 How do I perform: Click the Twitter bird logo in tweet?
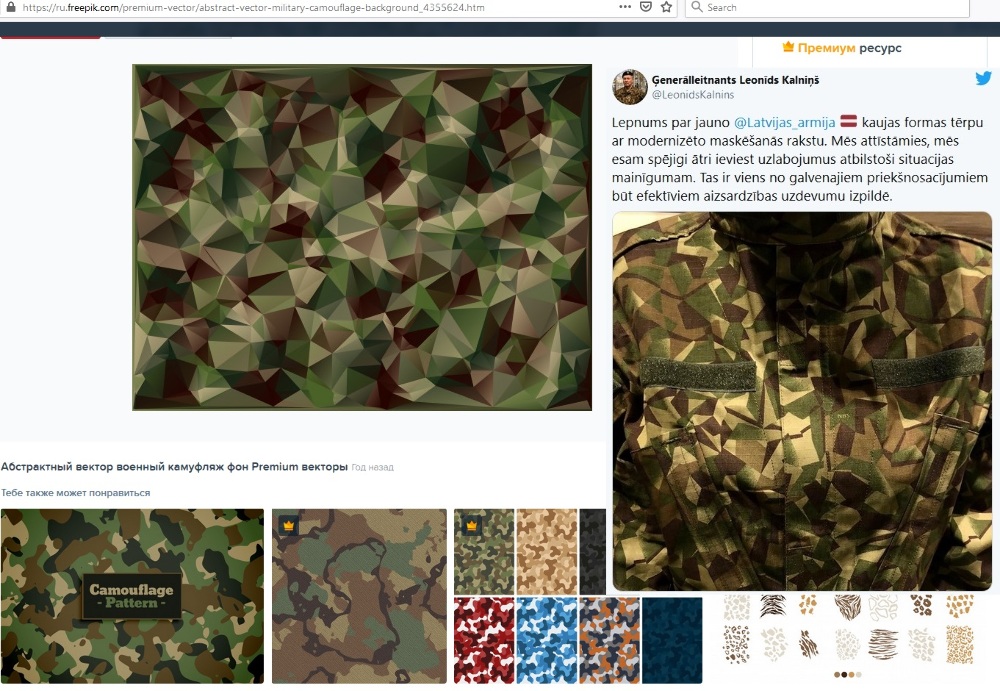pos(983,79)
